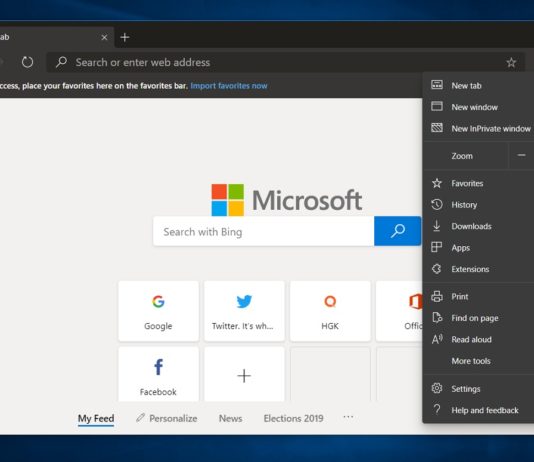Choose Read aloud entry
Viewport: 534px width, 462px height.
pos(478,339)
